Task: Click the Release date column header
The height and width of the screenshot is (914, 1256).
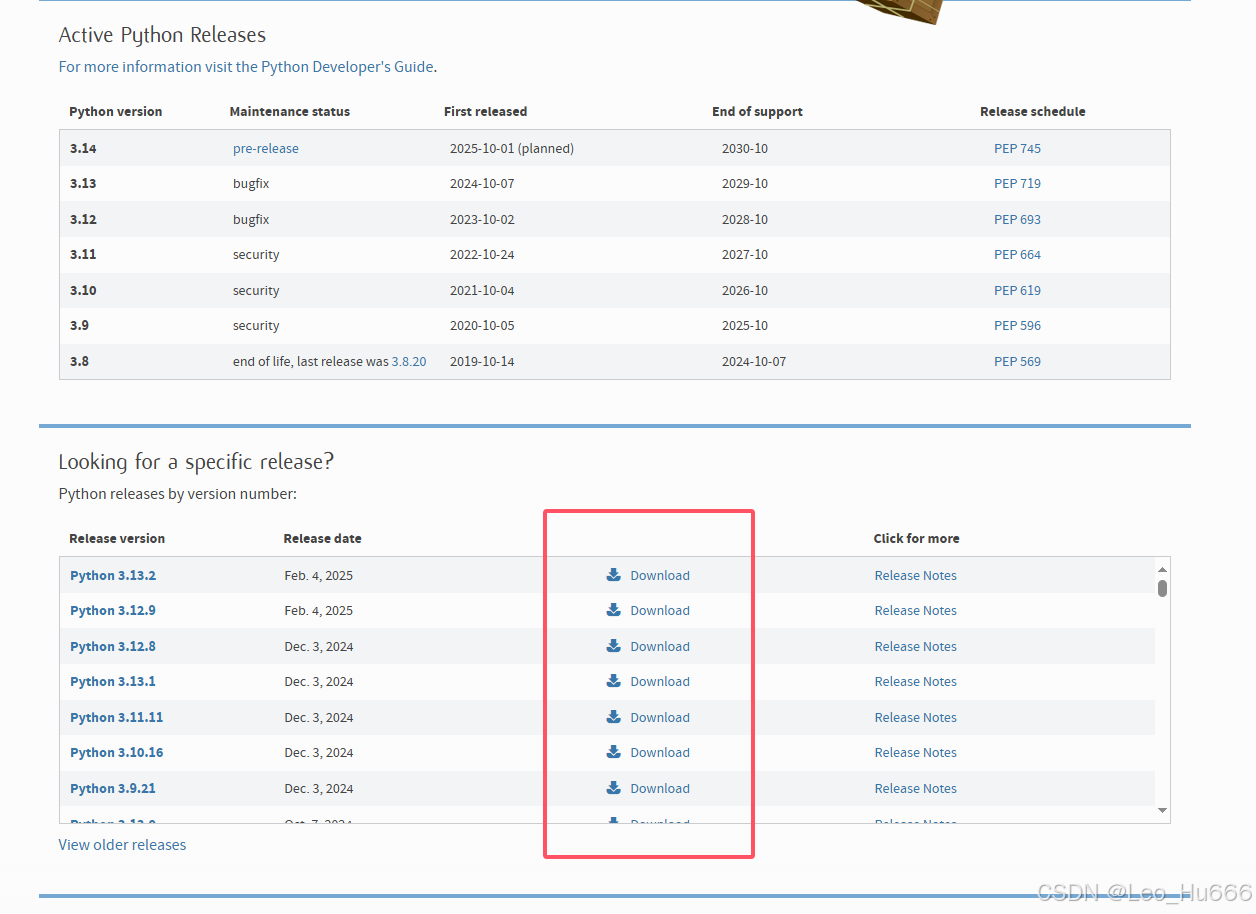Action: click(x=322, y=538)
